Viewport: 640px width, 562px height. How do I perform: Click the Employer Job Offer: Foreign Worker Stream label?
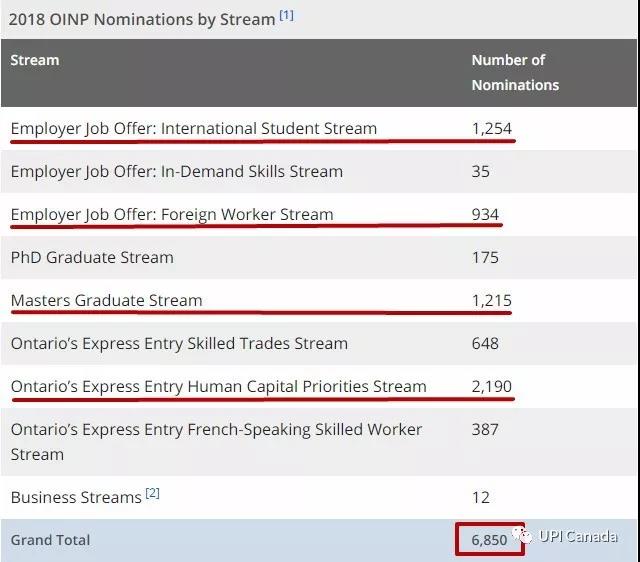tap(172, 214)
